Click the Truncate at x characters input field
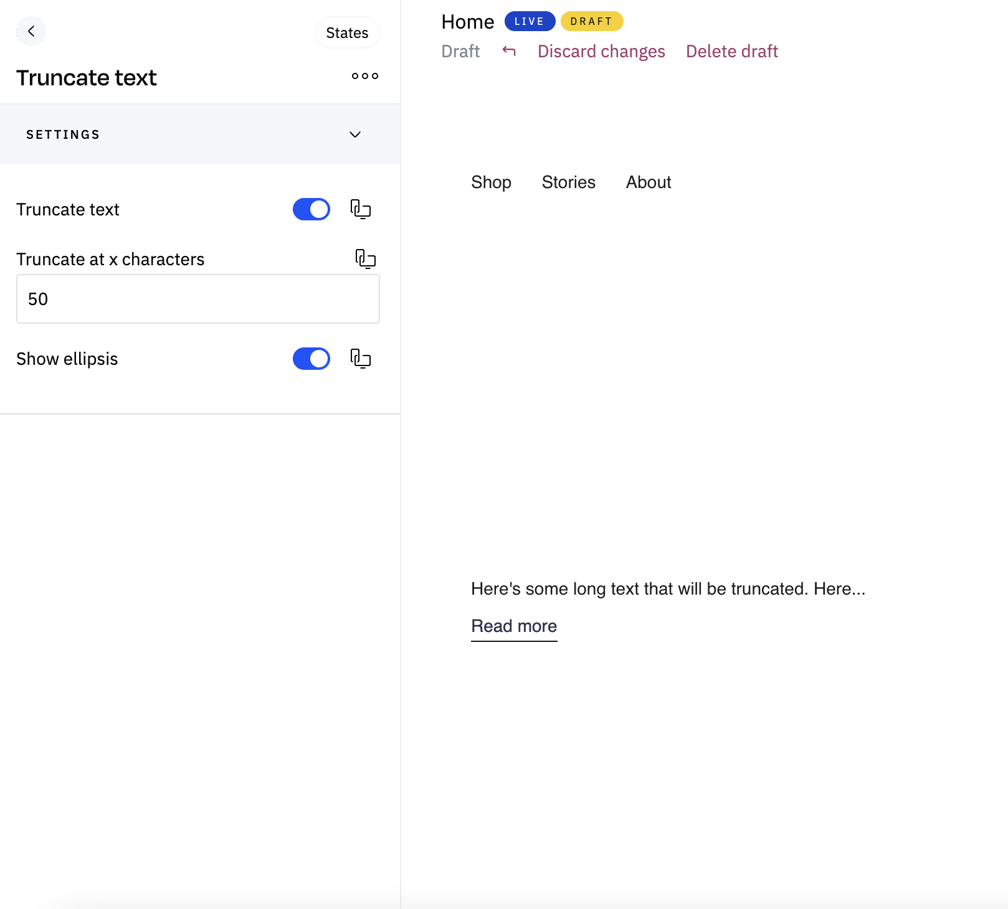The height and width of the screenshot is (909, 1008). (x=198, y=299)
